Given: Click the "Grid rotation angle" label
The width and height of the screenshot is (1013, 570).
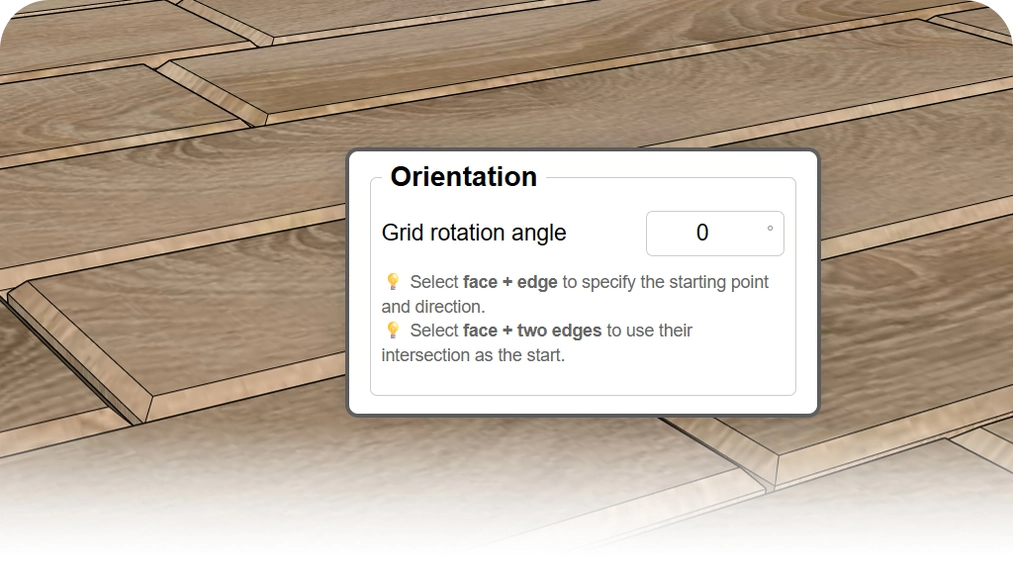Looking at the screenshot, I should coord(474,233).
